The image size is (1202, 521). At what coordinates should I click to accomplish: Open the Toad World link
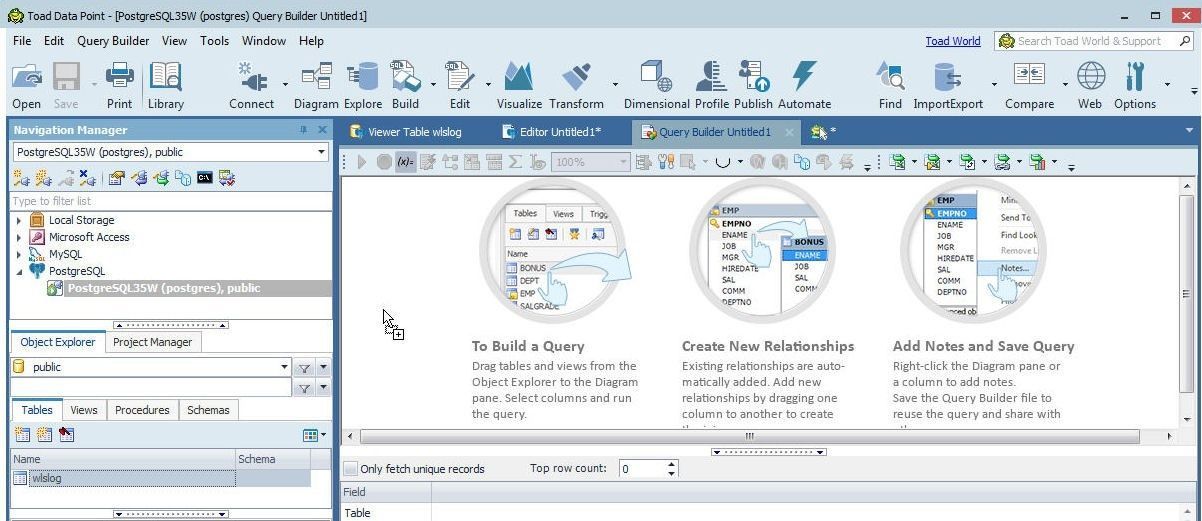(x=953, y=41)
